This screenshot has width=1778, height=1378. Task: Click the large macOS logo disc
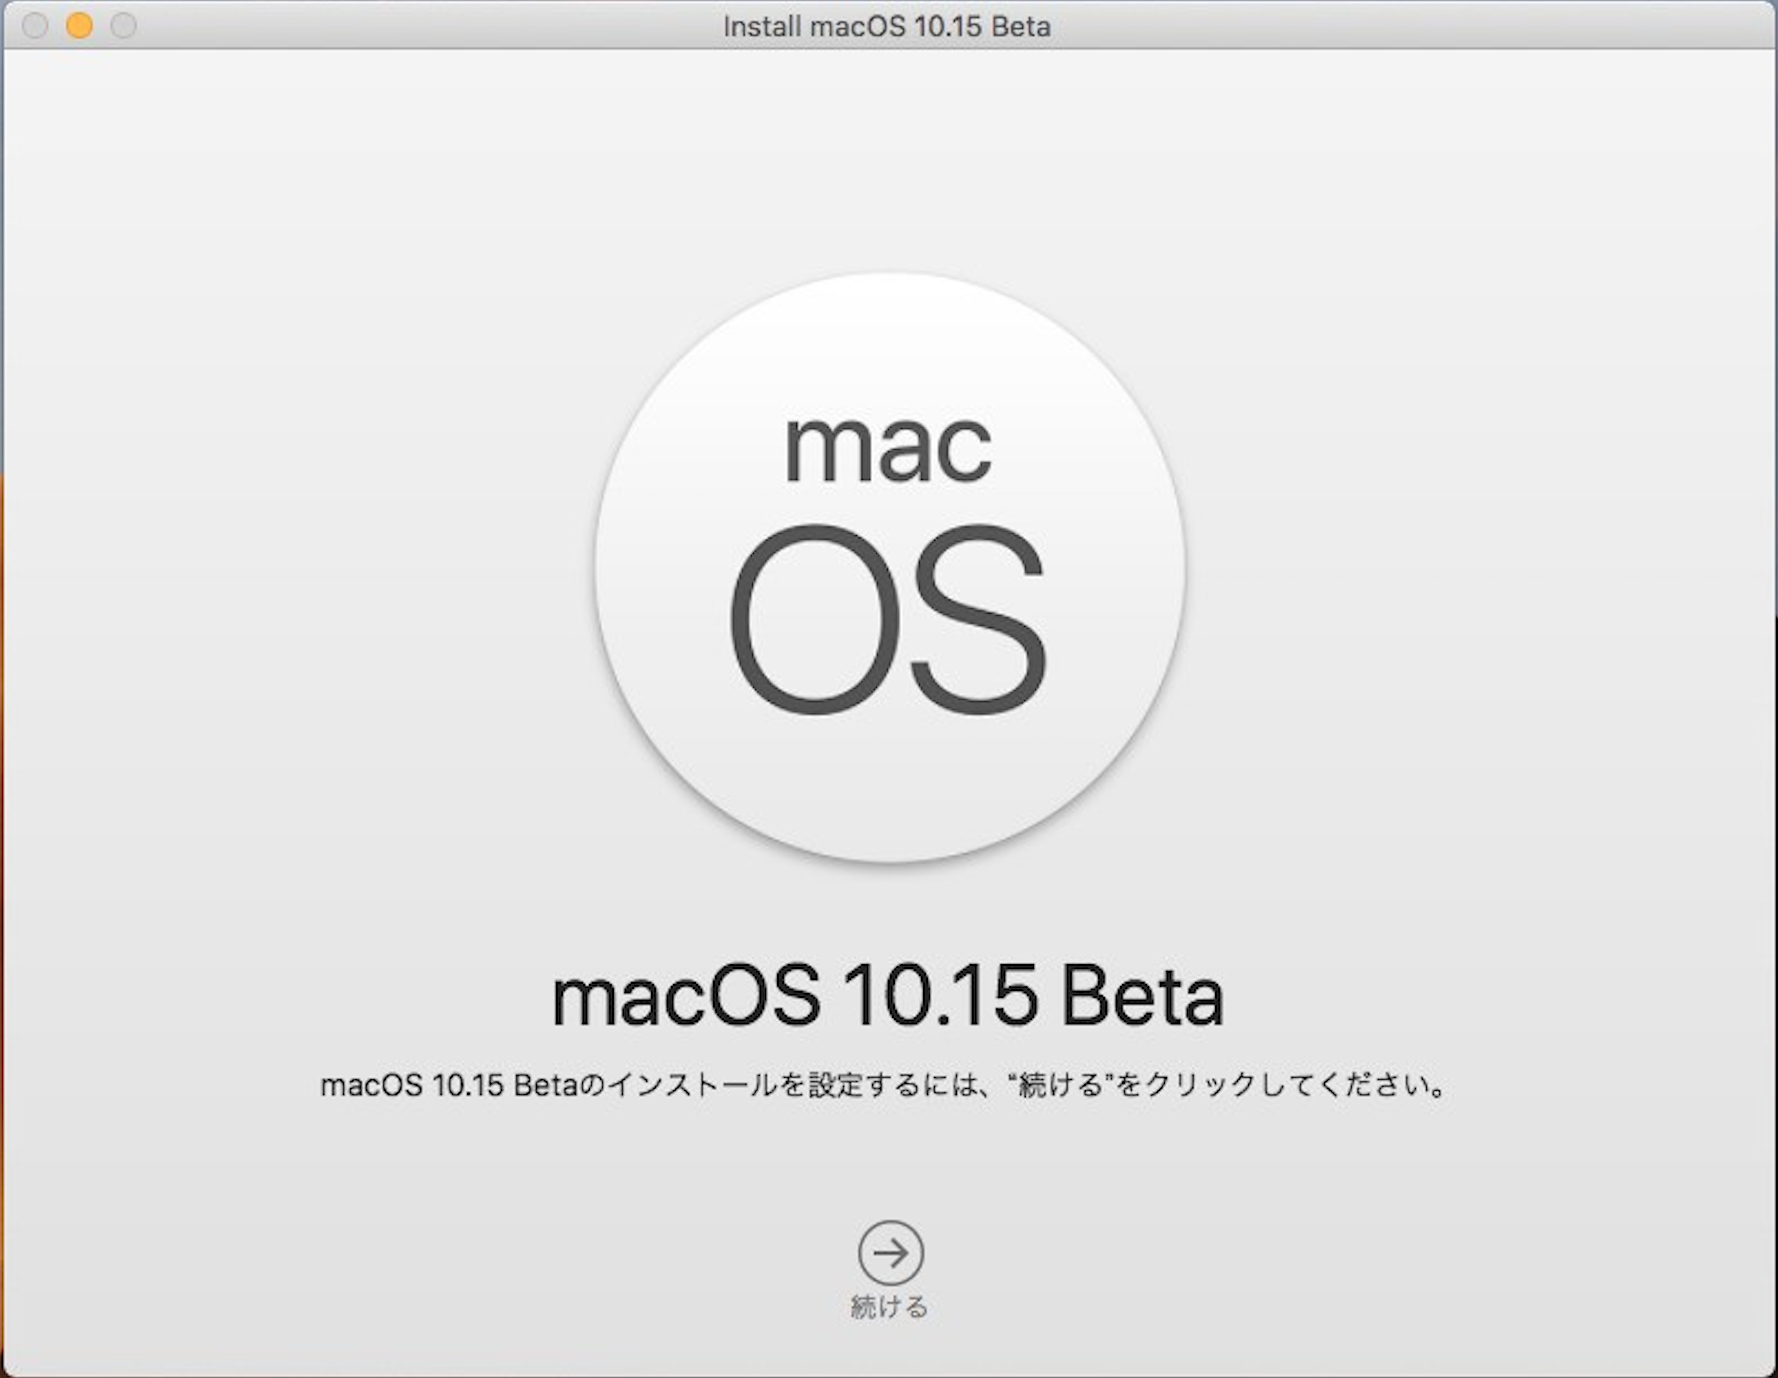(x=889, y=568)
